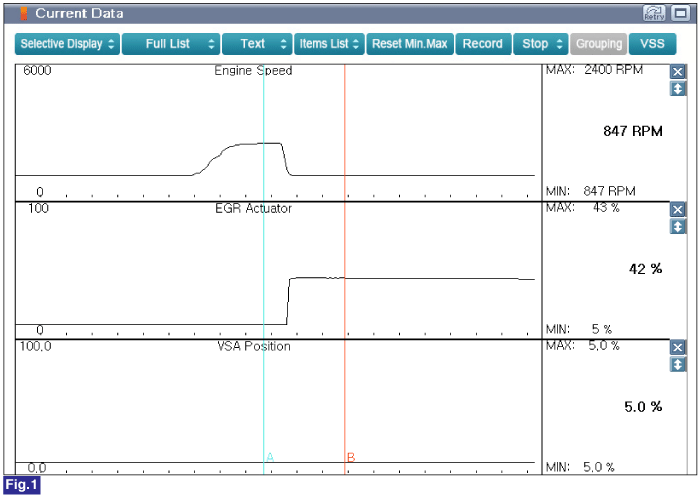The image size is (700, 497).
Task: Click the VSS button
Action: [x=652, y=44]
